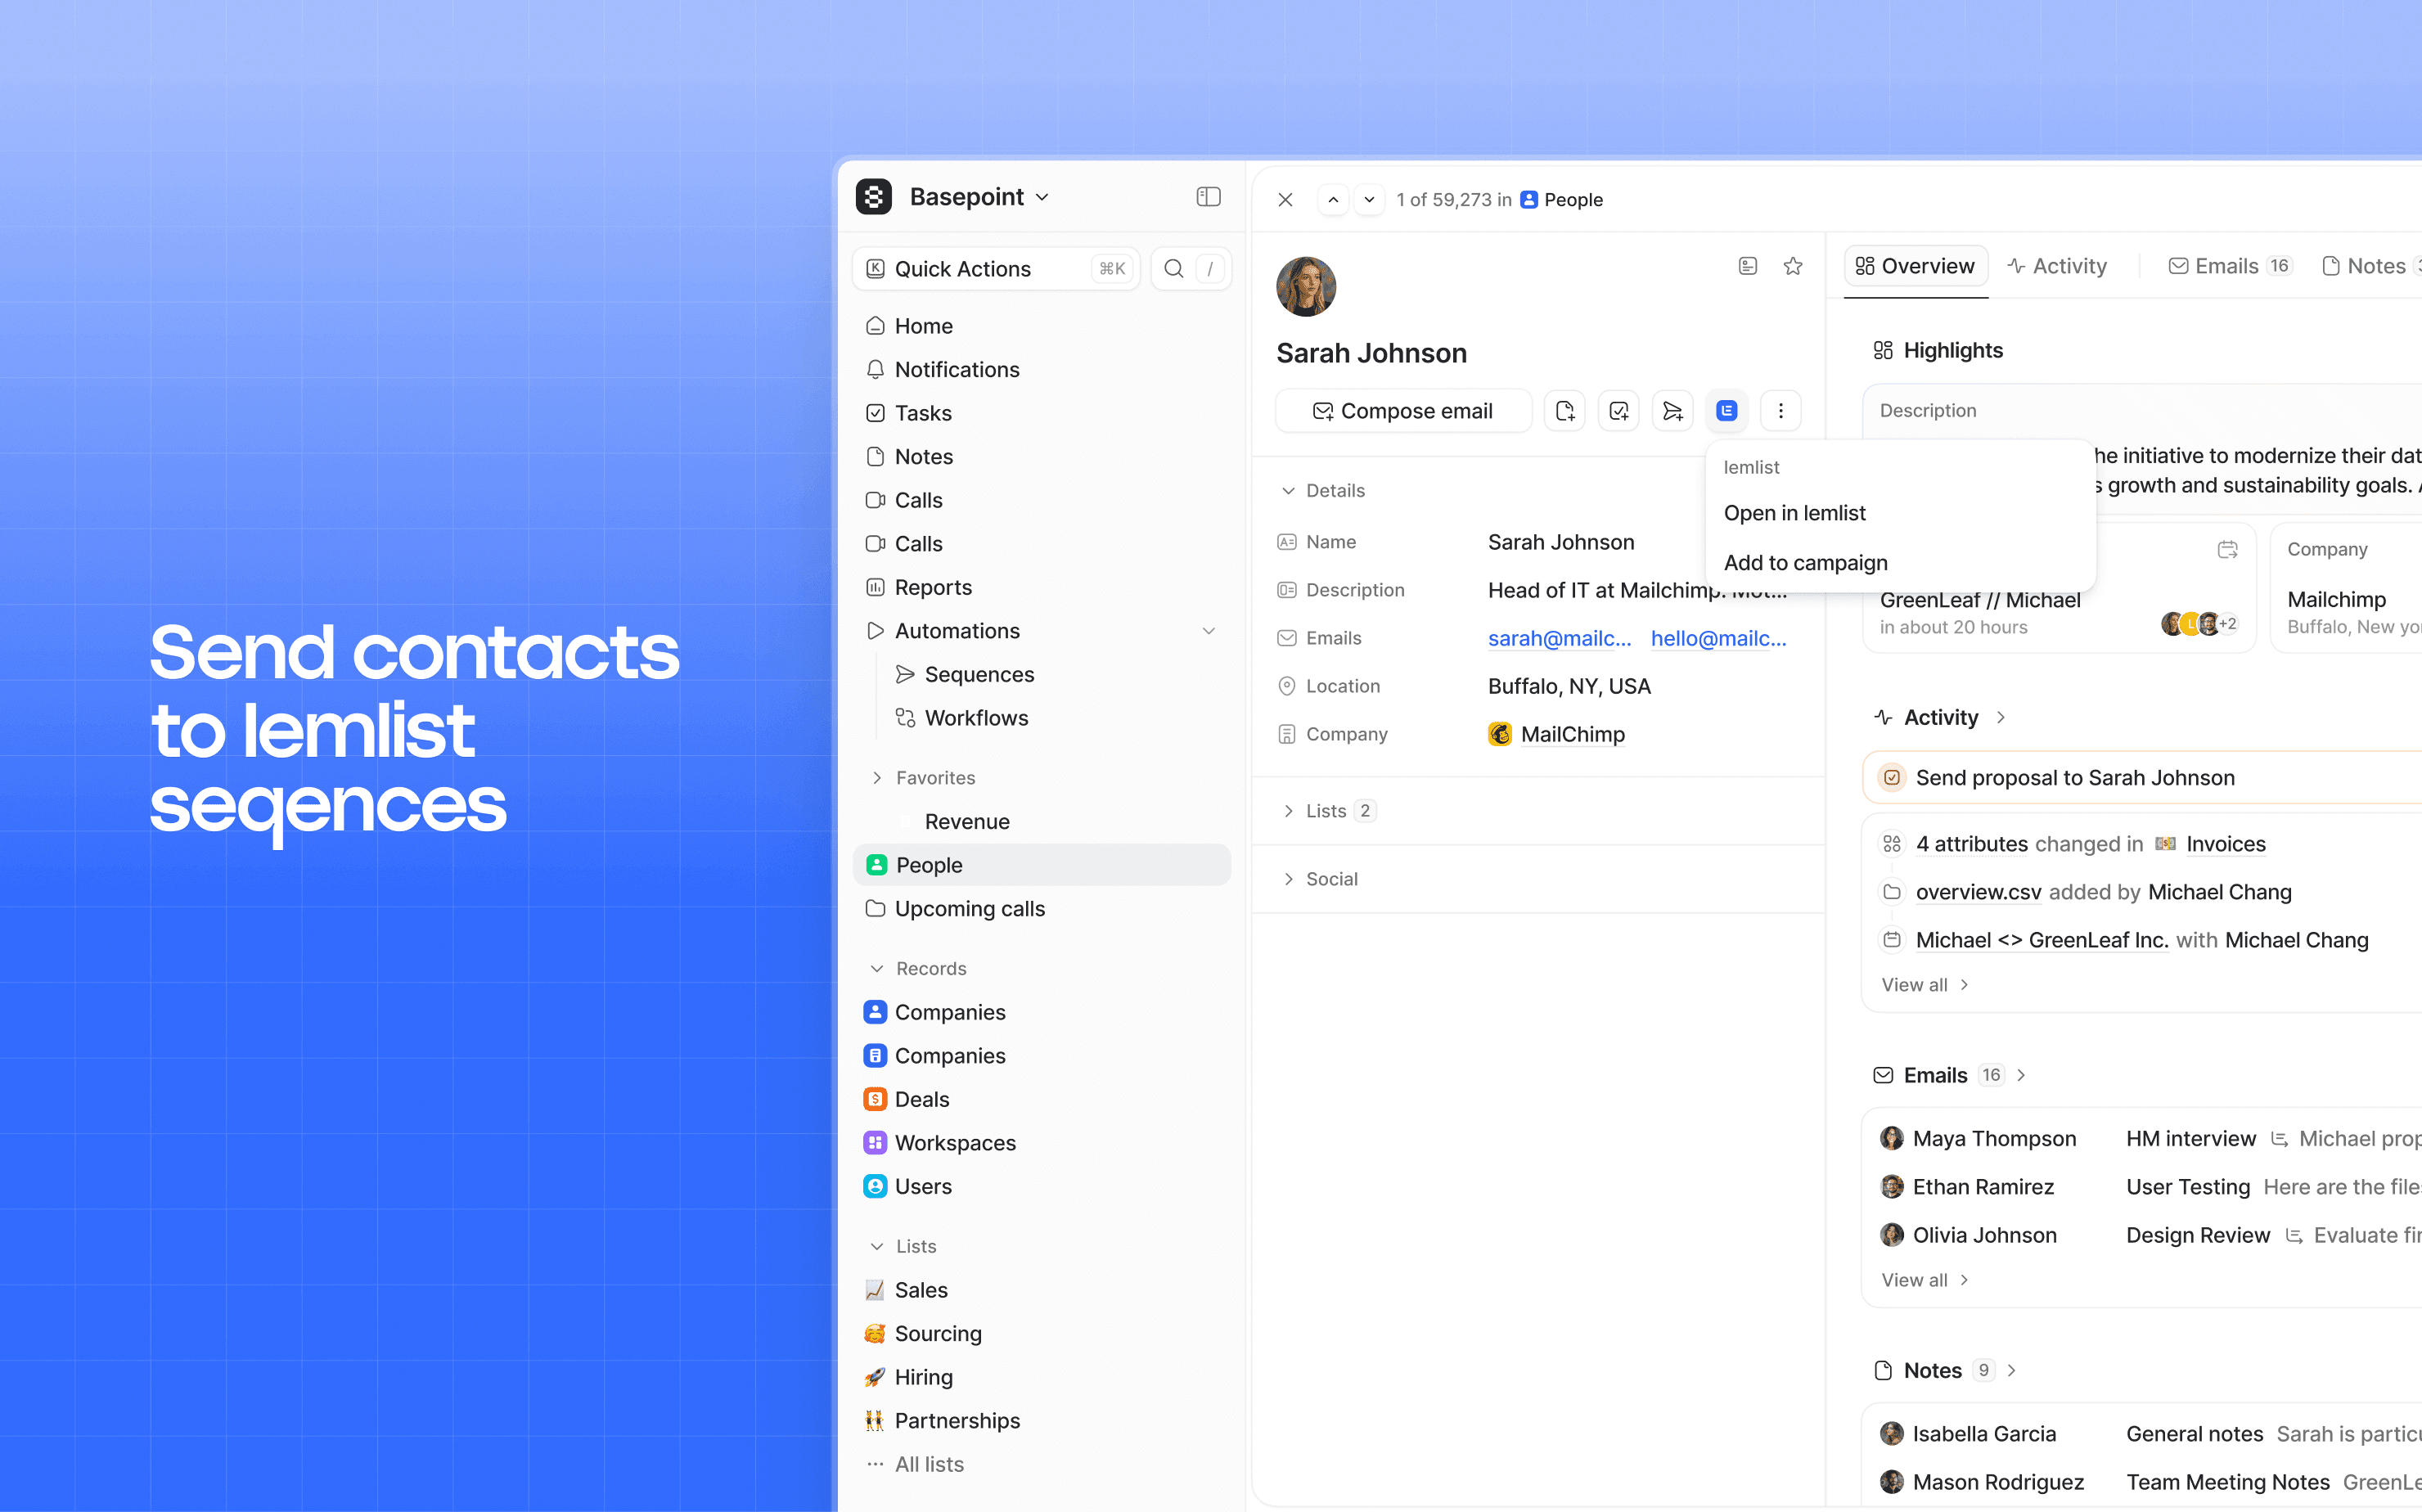Click People breadcrumb in header
The height and width of the screenshot is (1512, 2422).
(x=1561, y=200)
